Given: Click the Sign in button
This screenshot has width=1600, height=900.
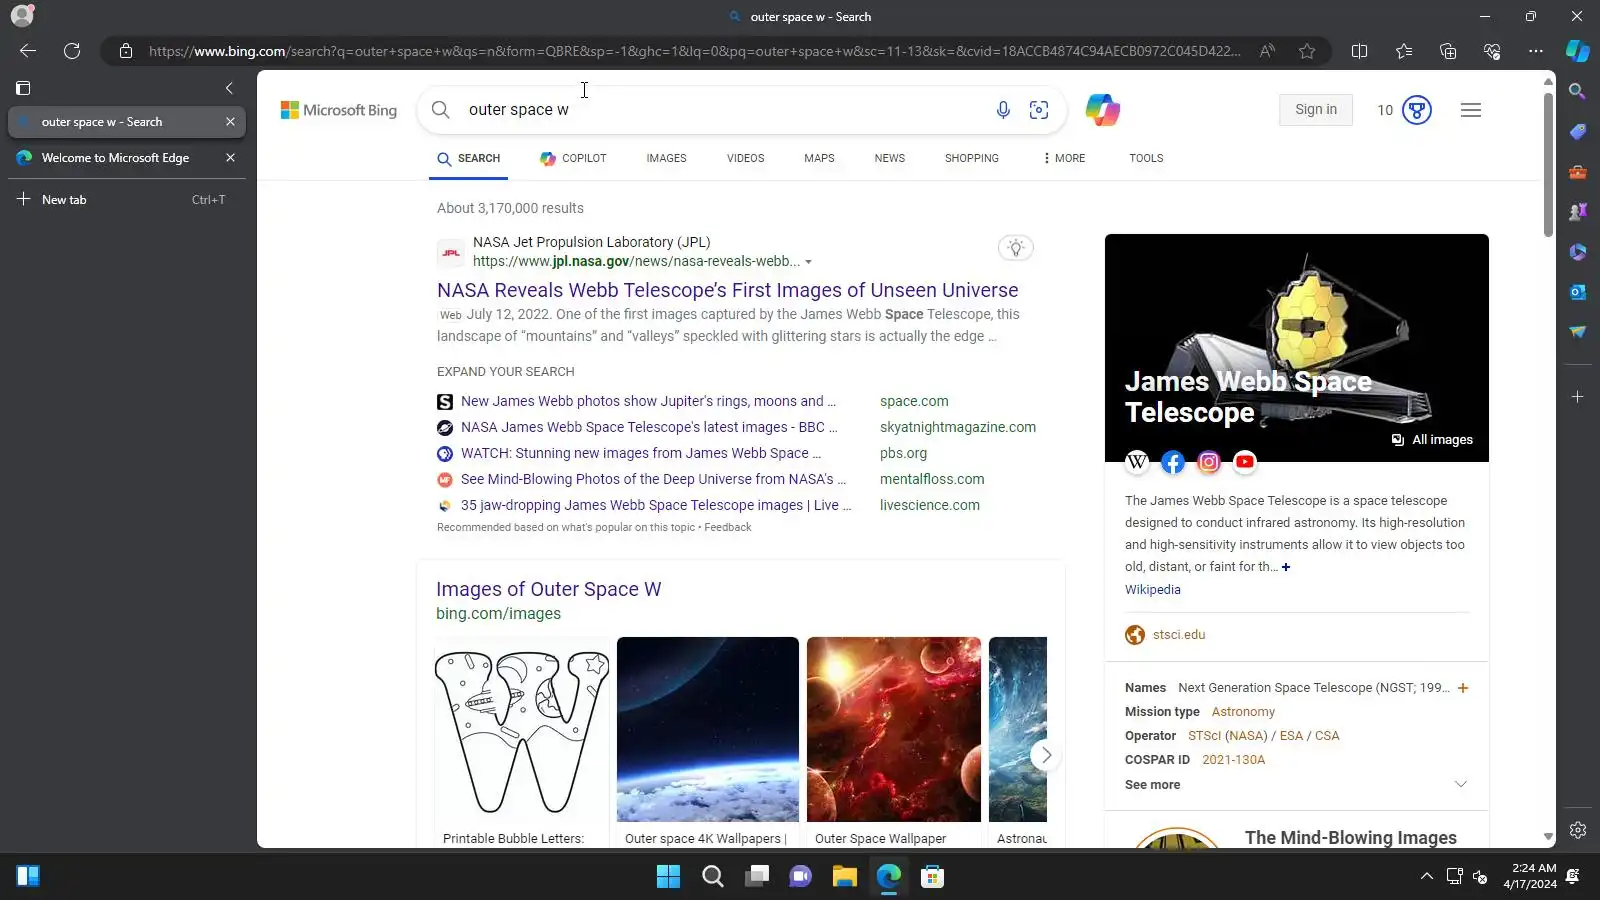Looking at the screenshot, I should click(x=1316, y=110).
